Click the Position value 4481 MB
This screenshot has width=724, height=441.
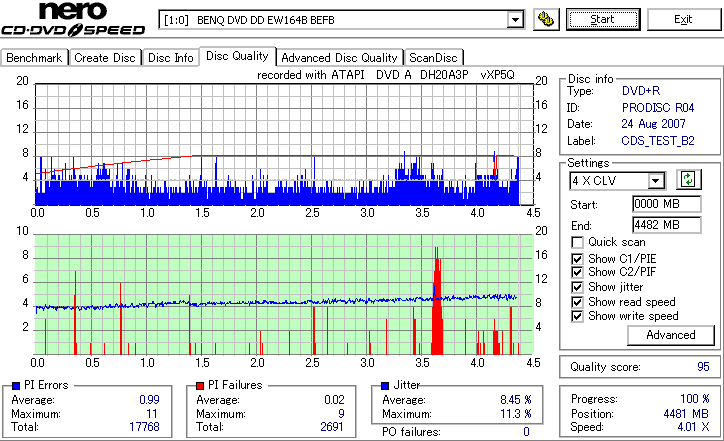pos(686,414)
